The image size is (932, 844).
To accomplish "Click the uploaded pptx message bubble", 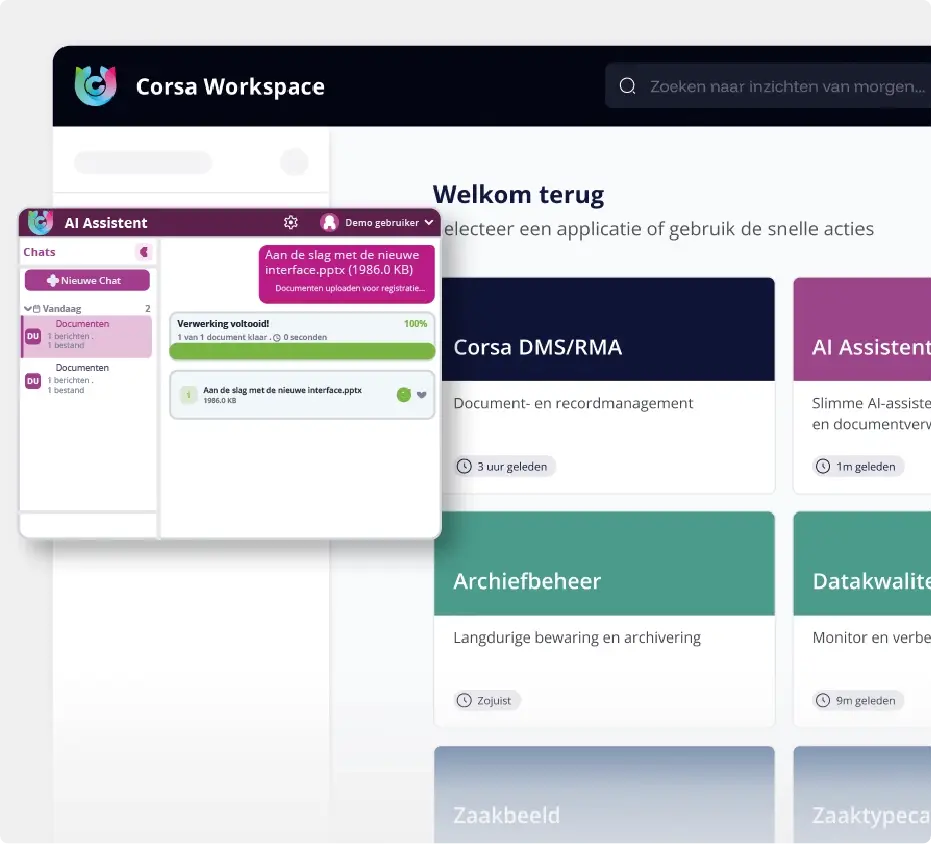I will click(347, 274).
